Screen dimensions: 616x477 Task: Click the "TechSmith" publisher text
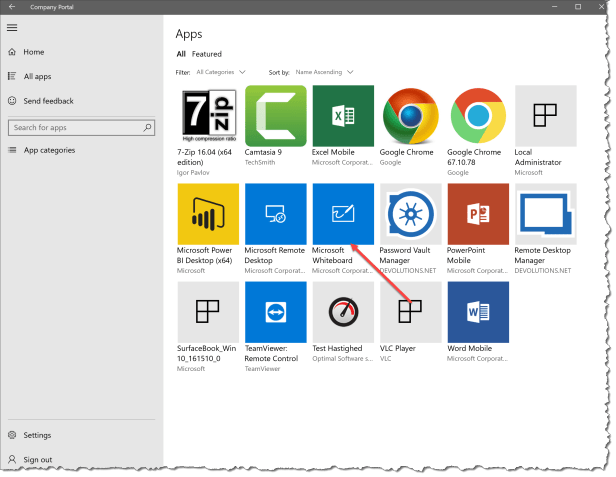[x=260, y=162]
